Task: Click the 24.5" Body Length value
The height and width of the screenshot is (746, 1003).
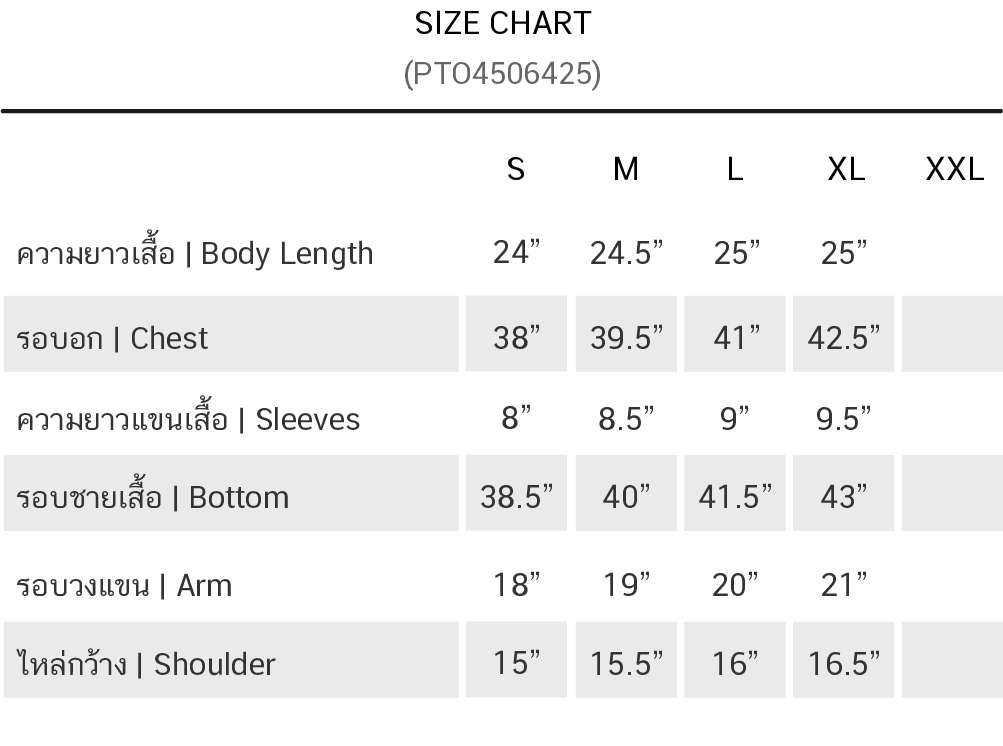Action: click(x=626, y=253)
